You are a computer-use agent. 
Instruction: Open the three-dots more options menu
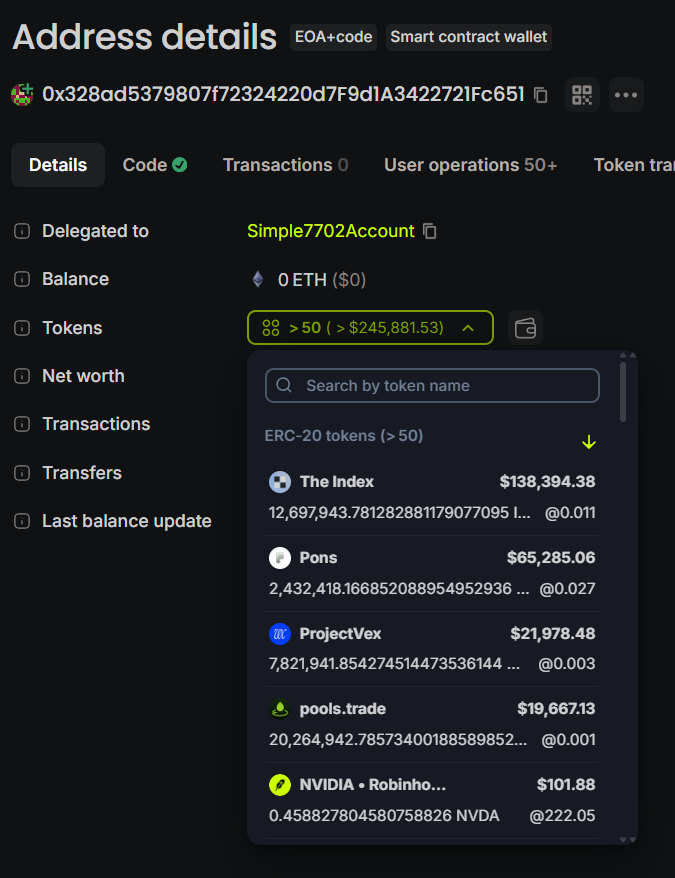[x=626, y=95]
